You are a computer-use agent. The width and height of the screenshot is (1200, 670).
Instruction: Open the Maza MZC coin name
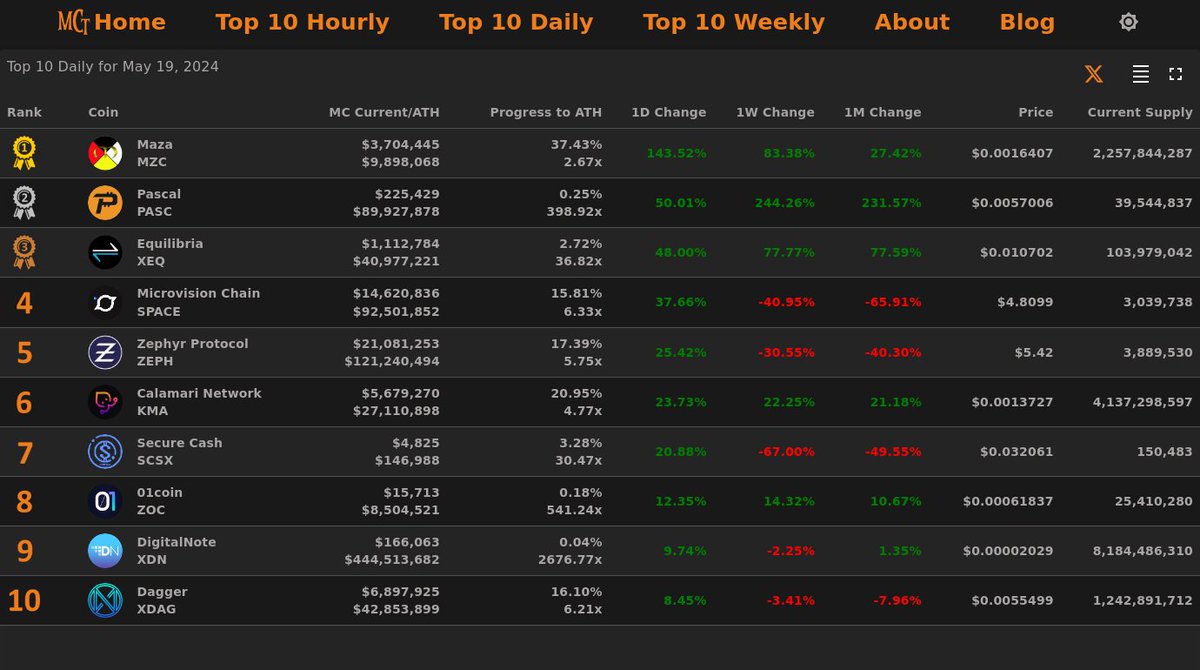tap(155, 153)
